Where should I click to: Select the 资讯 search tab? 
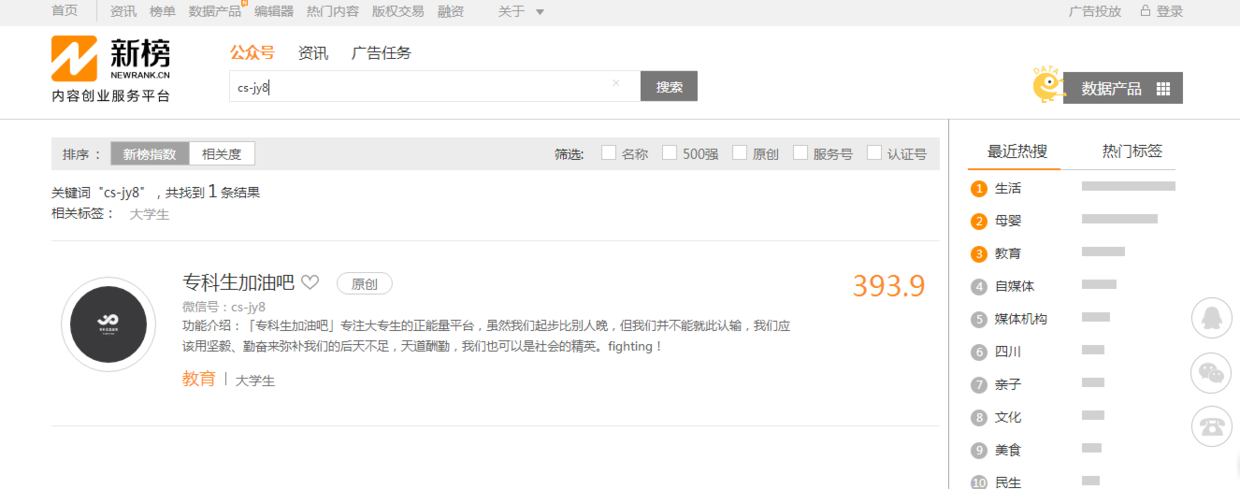(x=313, y=53)
